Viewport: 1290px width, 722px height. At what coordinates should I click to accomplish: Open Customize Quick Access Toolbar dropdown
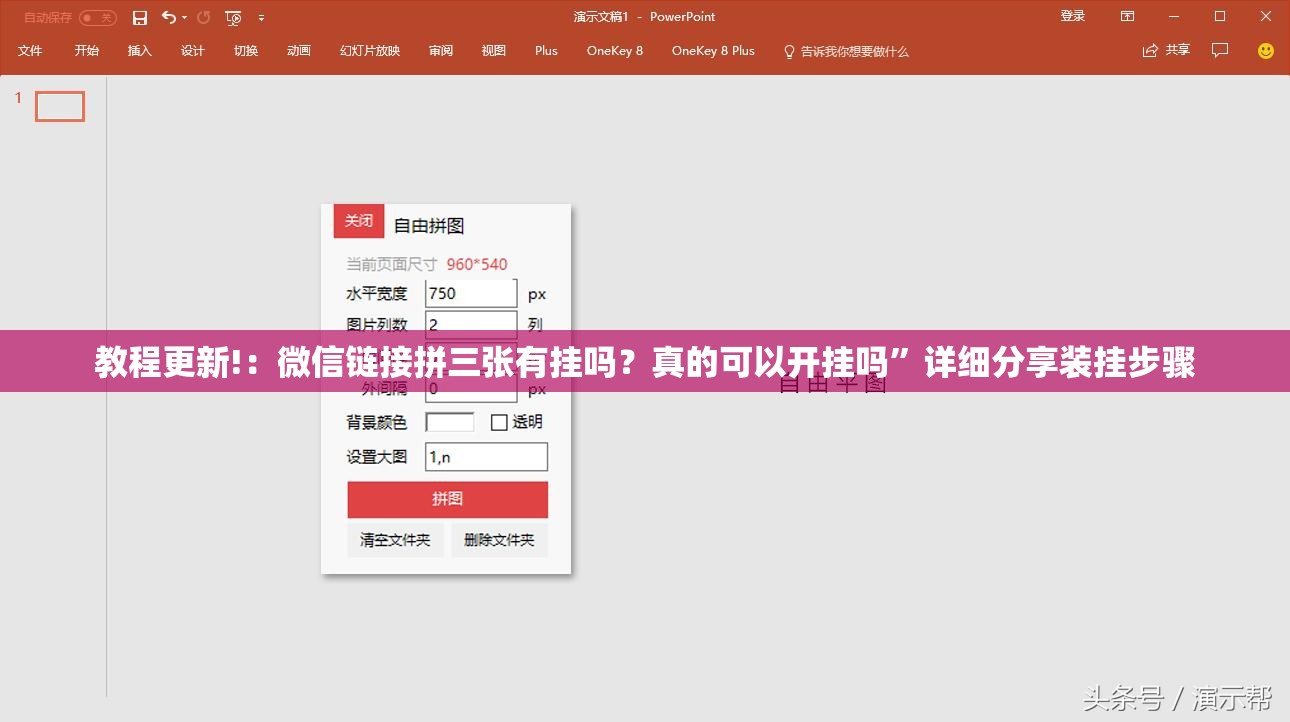[x=262, y=17]
